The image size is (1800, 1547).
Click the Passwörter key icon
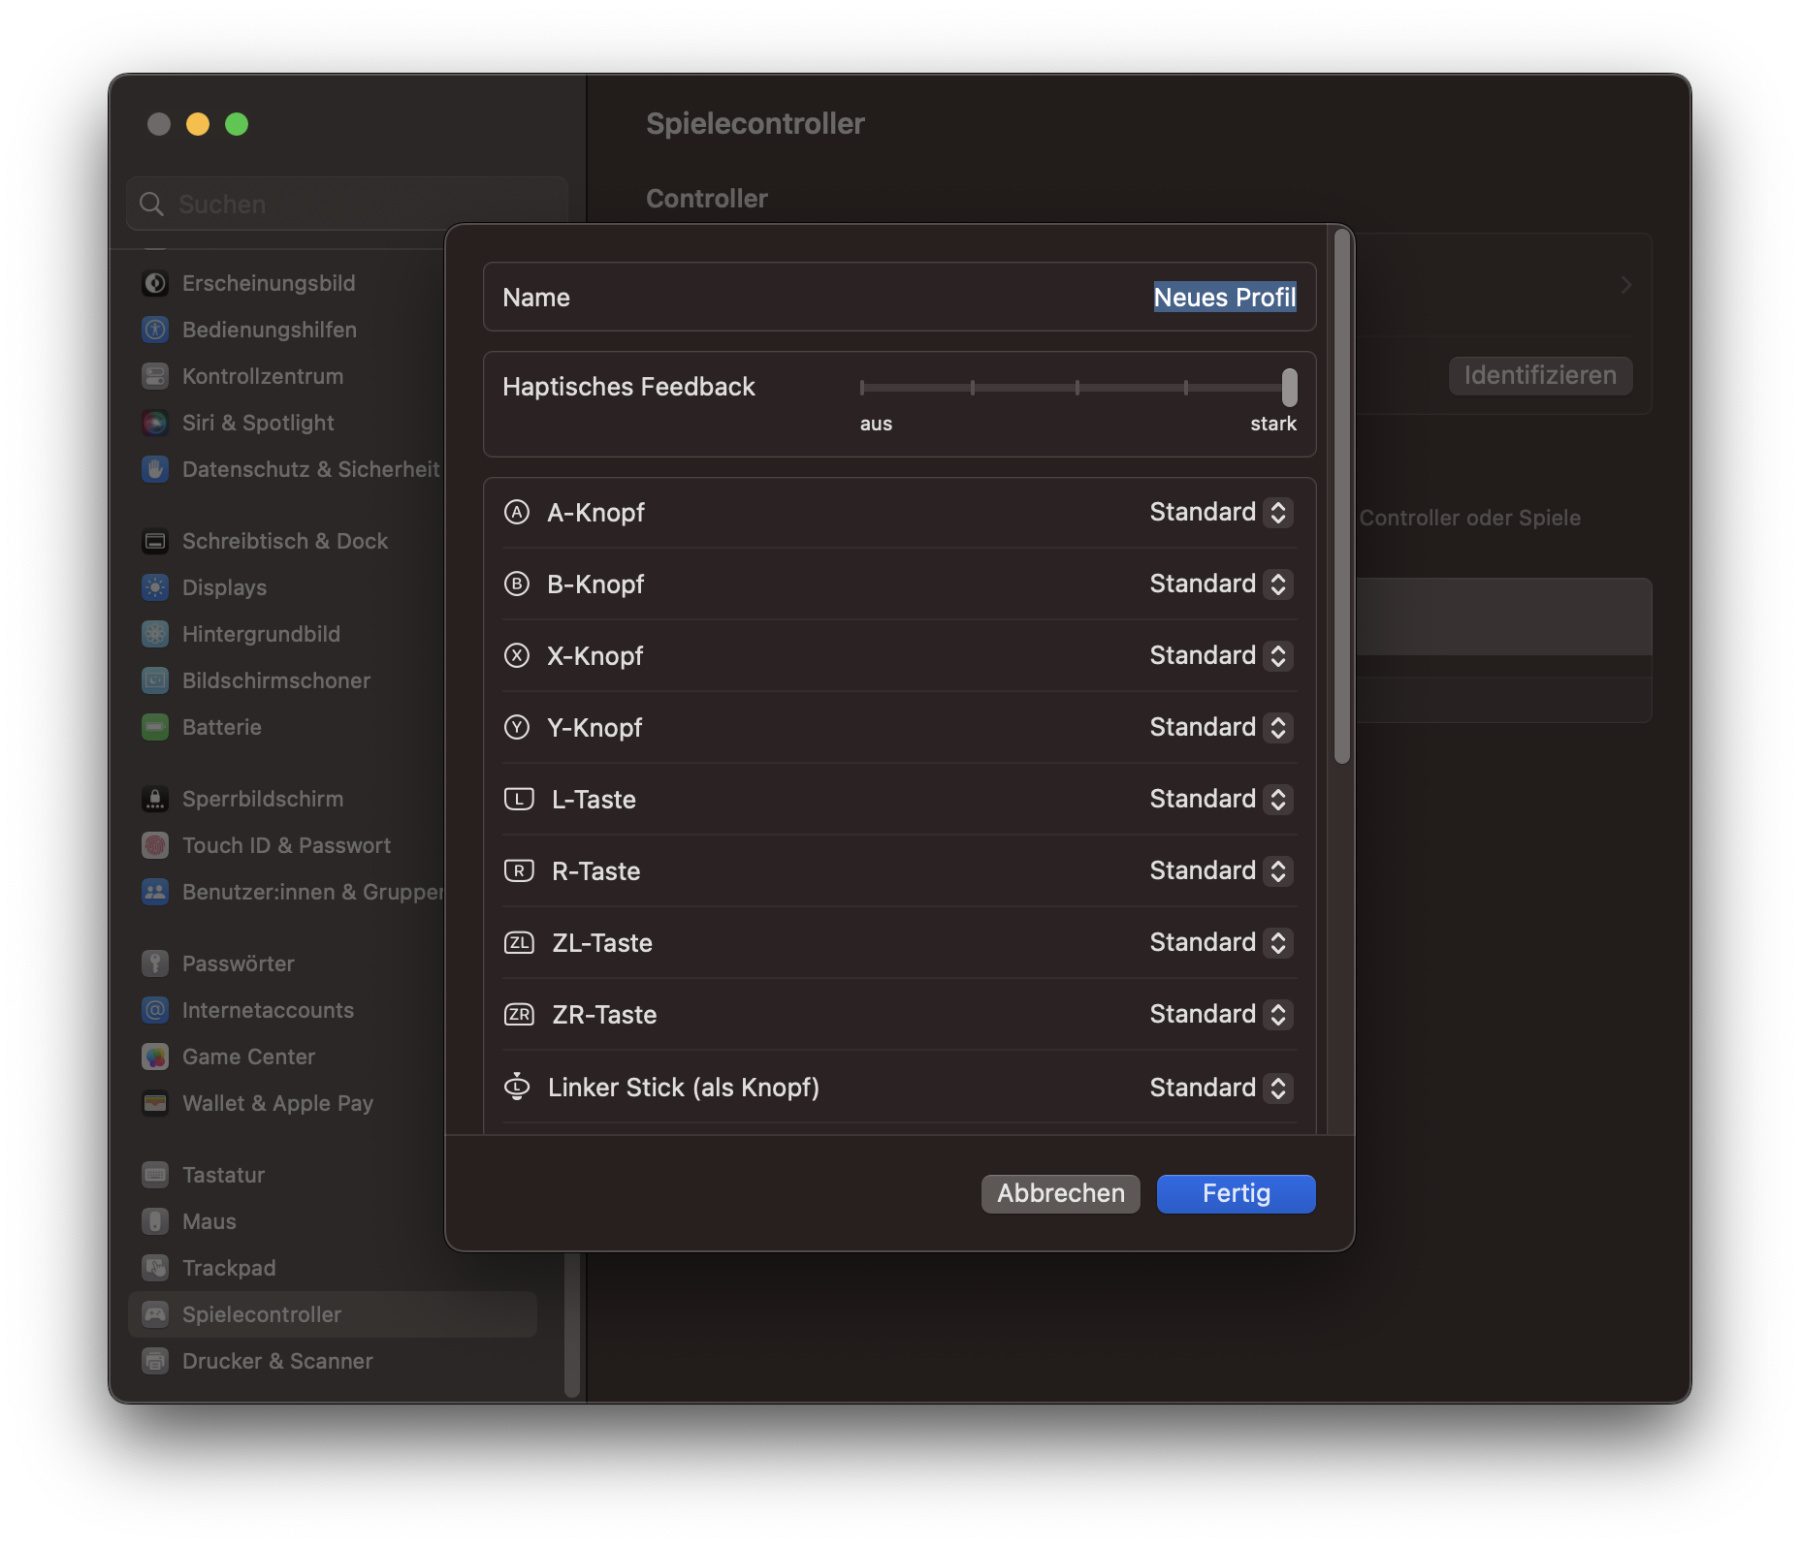[x=155, y=963]
